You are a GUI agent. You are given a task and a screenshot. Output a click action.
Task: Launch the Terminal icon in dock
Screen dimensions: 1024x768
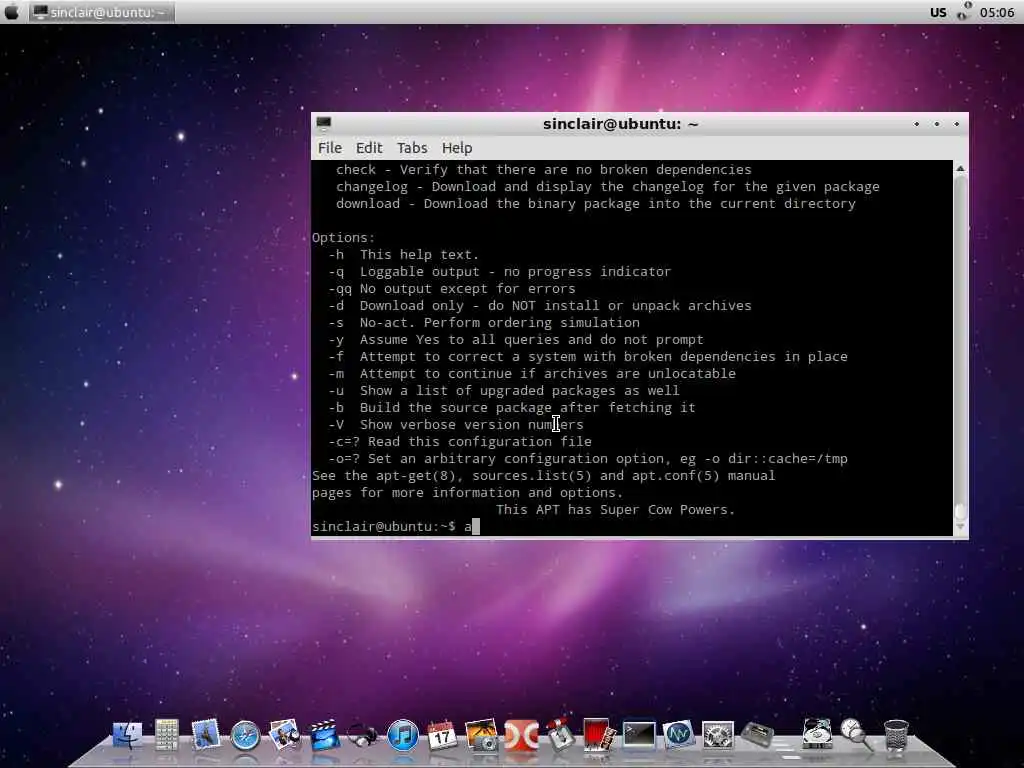639,735
